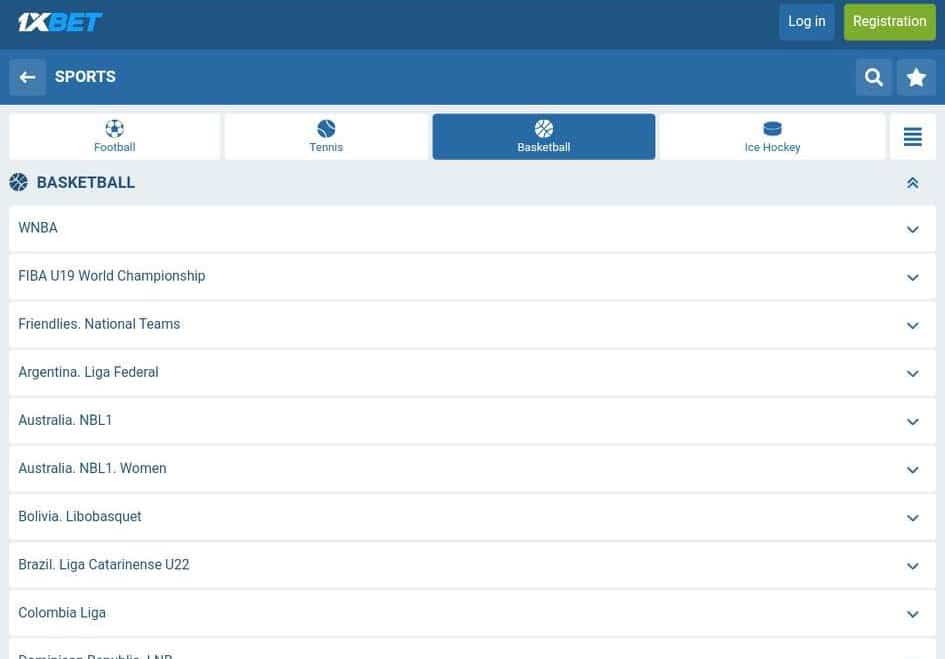Select the Tennis ball icon

326,129
